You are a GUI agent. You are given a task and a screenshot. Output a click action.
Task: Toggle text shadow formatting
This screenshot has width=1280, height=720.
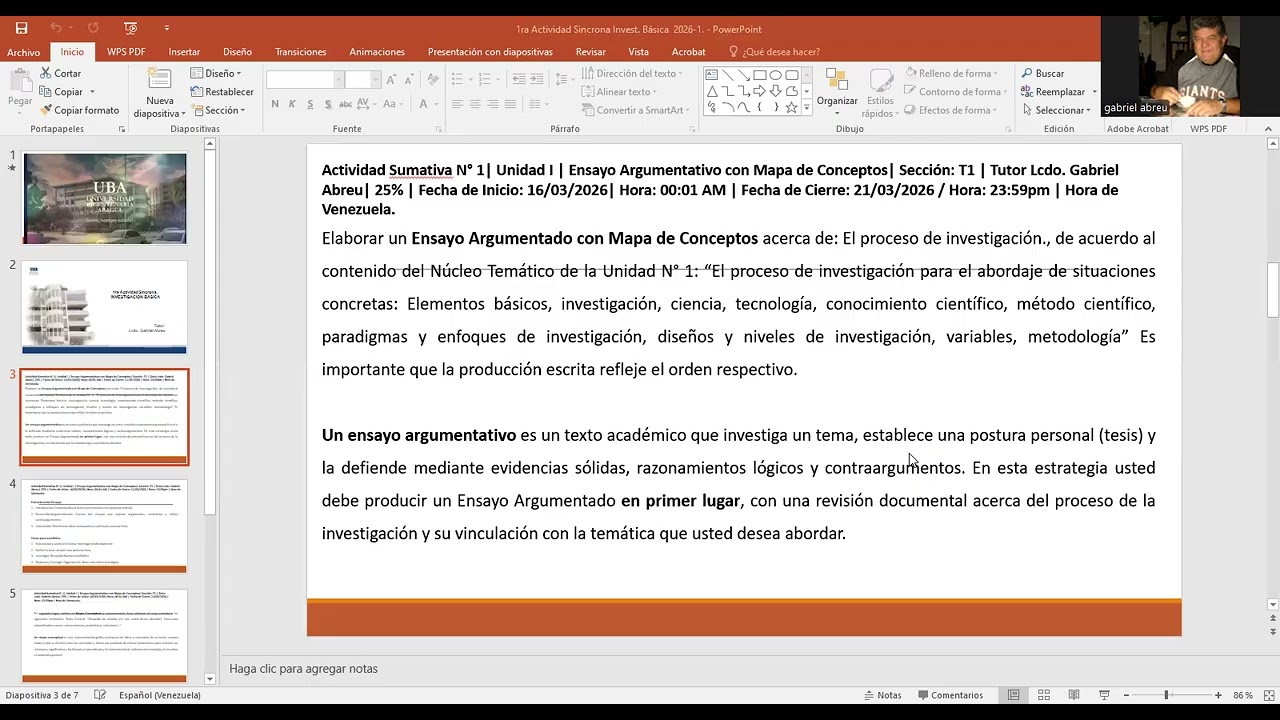click(330, 104)
